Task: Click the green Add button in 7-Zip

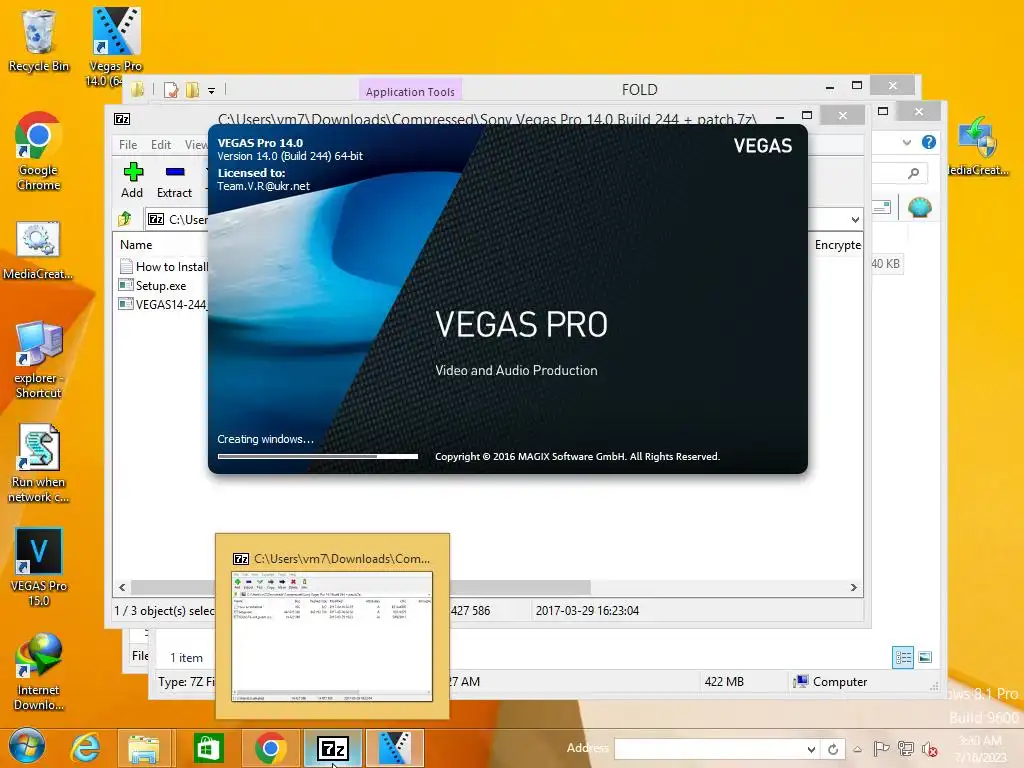Action: (x=133, y=180)
